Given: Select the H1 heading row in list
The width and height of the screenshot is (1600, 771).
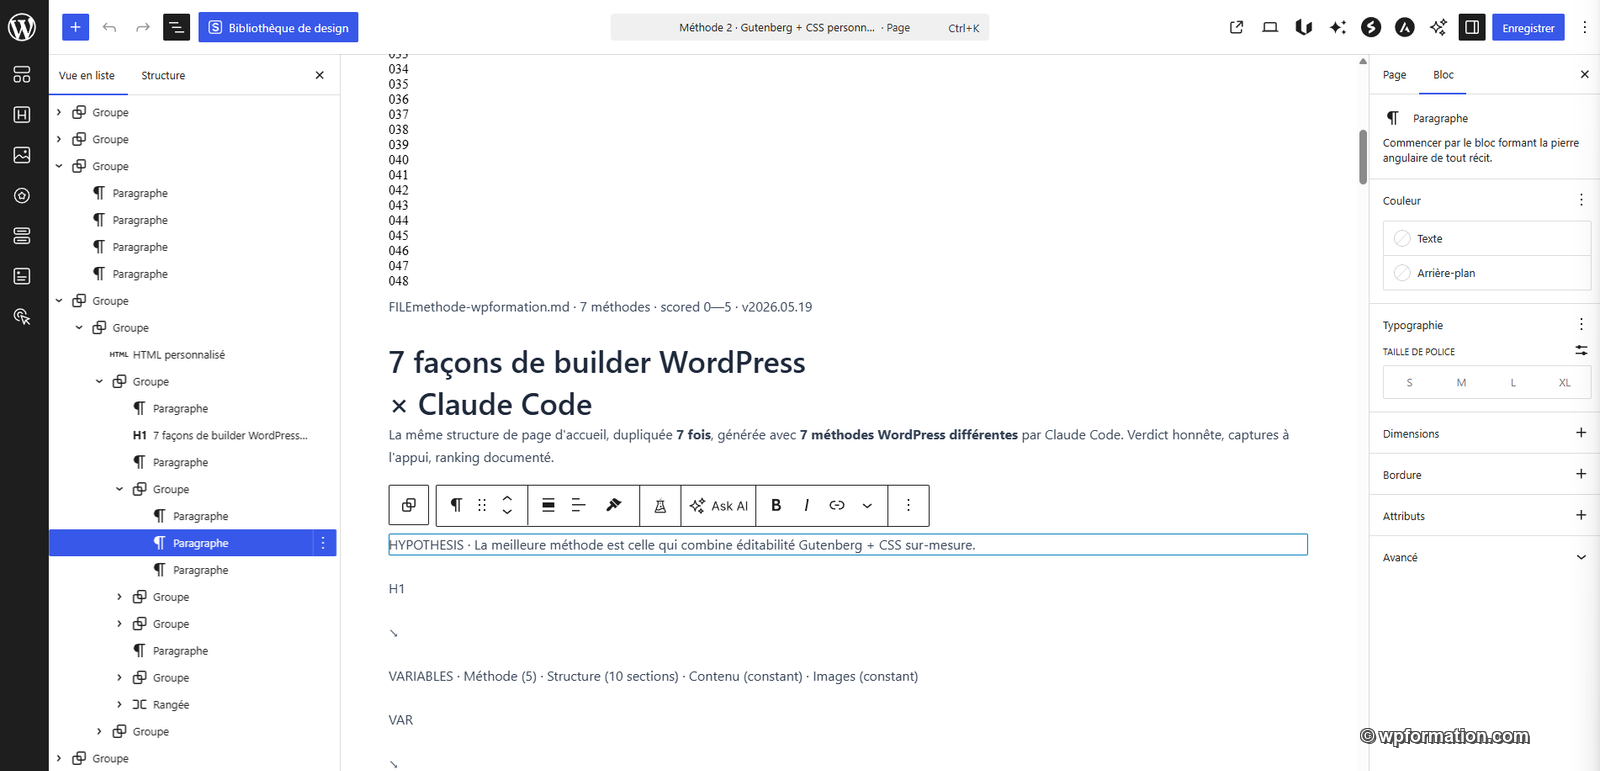Looking at the screenshot, I should pyautogui.click(x=220, y=436).
